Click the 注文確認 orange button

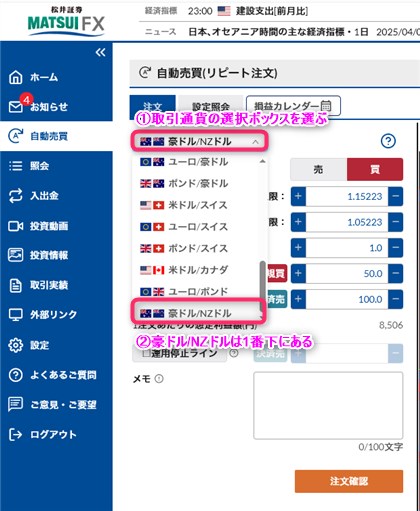tap(349, 481)
